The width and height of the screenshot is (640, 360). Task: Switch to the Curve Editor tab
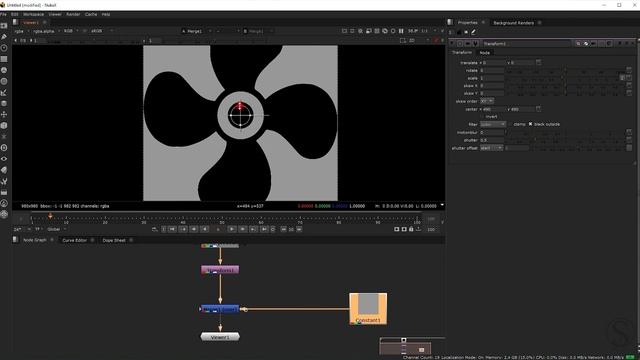(x=74, y=240)
